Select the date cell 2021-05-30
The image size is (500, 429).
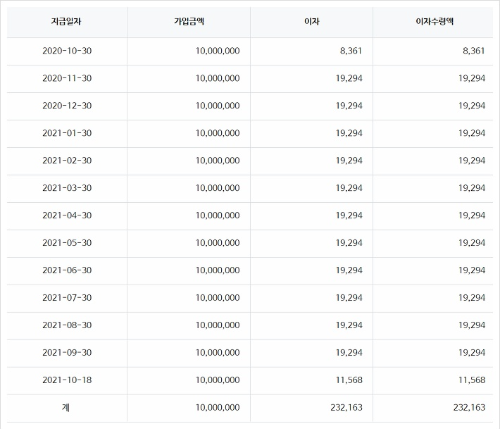67,243
